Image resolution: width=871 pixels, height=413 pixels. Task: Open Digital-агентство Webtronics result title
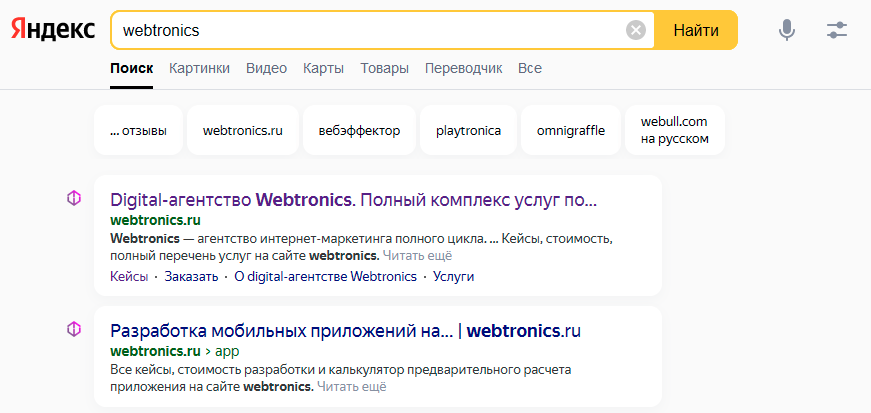click(353, 199)
